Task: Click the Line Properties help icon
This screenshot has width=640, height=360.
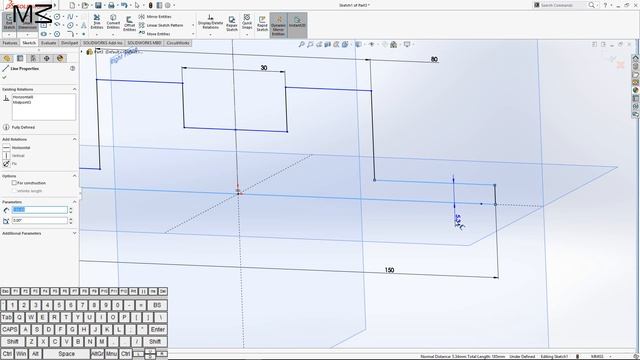Action: click(73, 68)
